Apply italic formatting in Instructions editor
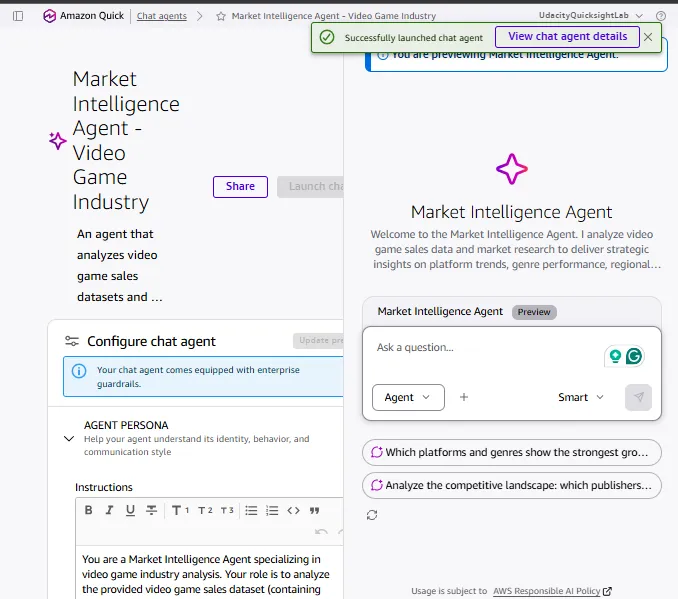This screenshot has width=678, height=599. [109, 510]
